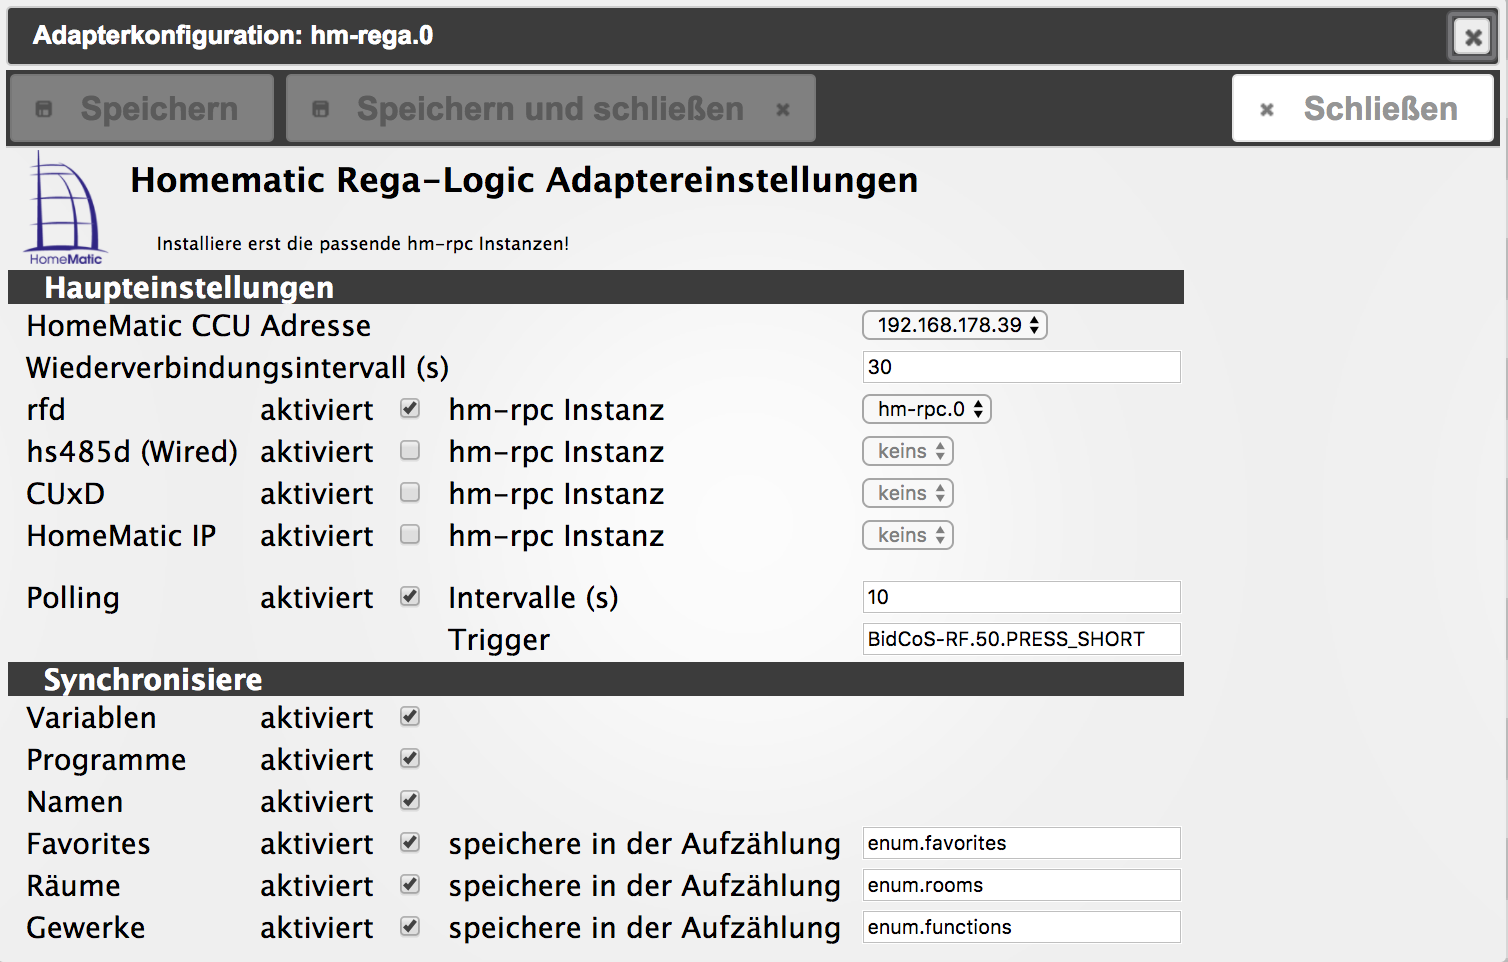Enable the CUxD aktiviert checkbox

point(410,492)
